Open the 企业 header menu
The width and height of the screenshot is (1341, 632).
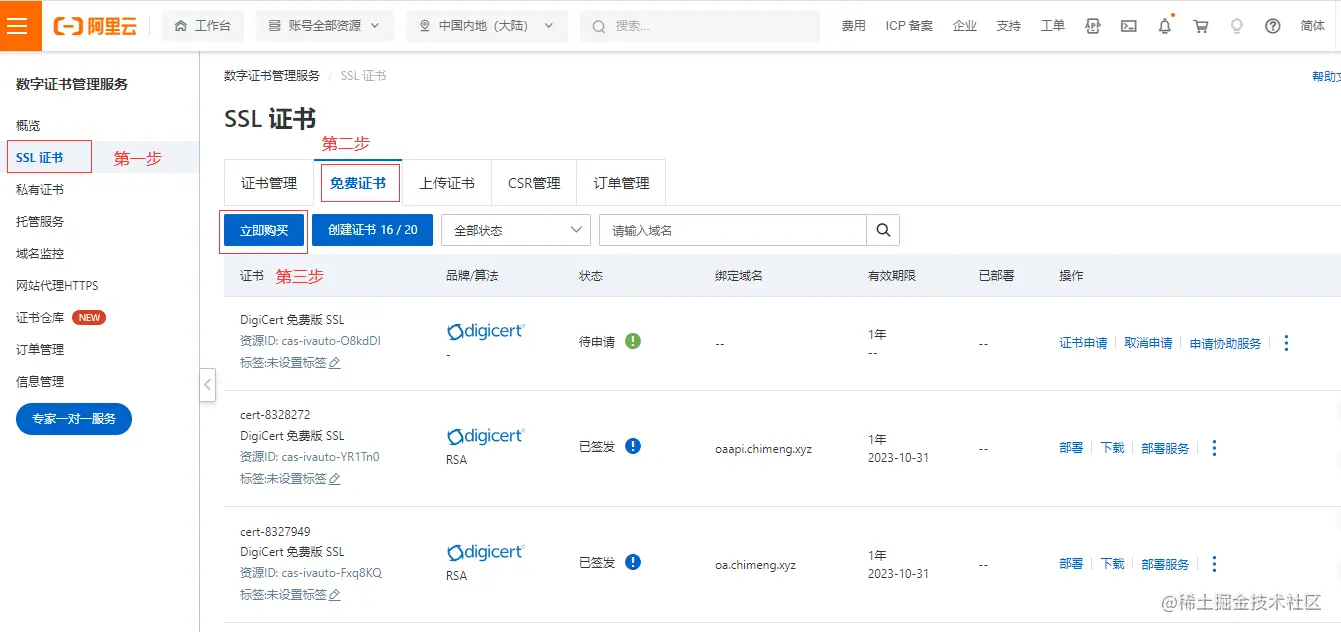[x=965, y=26]
